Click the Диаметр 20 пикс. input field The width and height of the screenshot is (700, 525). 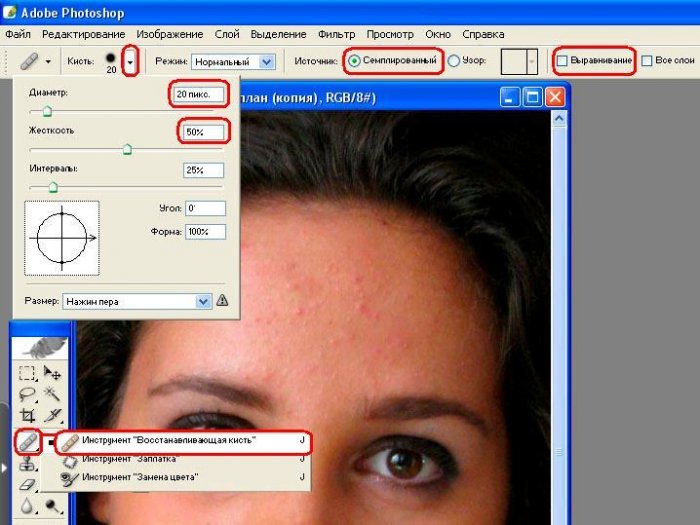[x=197, y=94]
